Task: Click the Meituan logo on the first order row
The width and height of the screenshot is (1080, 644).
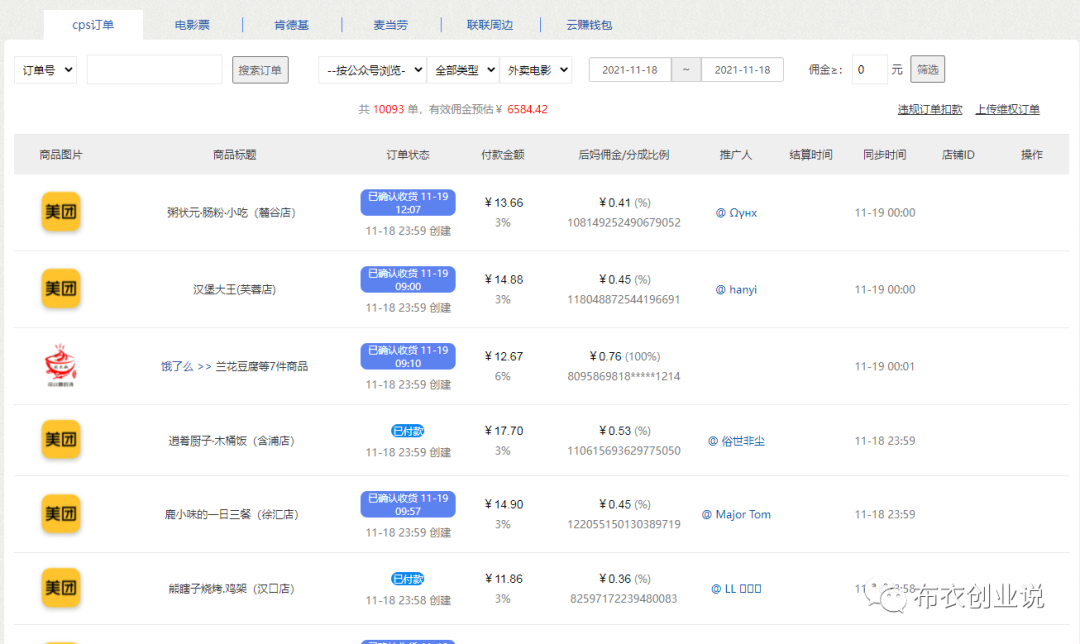Action: click(x=61, y=212)
